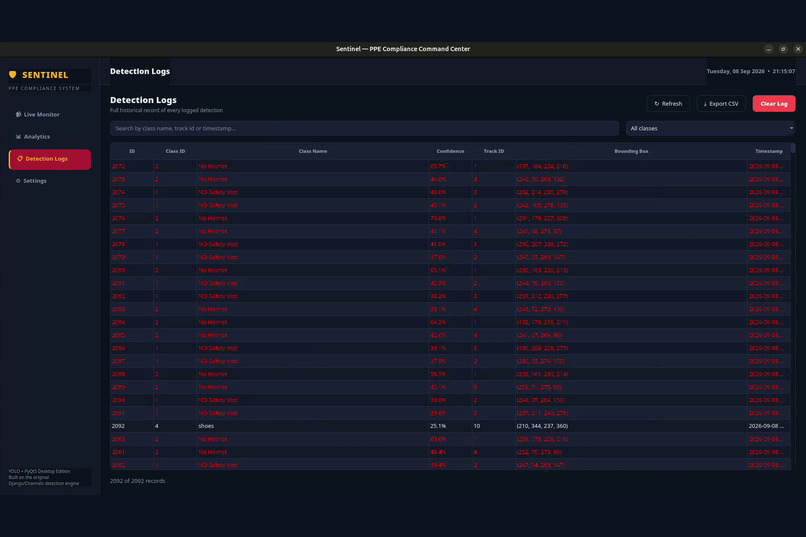Open the All classes filter dropdown

coord(710,128)
